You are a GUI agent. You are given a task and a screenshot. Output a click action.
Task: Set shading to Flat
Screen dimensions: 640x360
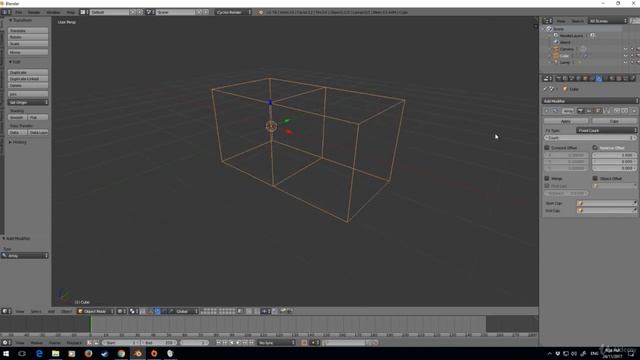[x=38, y=118]
